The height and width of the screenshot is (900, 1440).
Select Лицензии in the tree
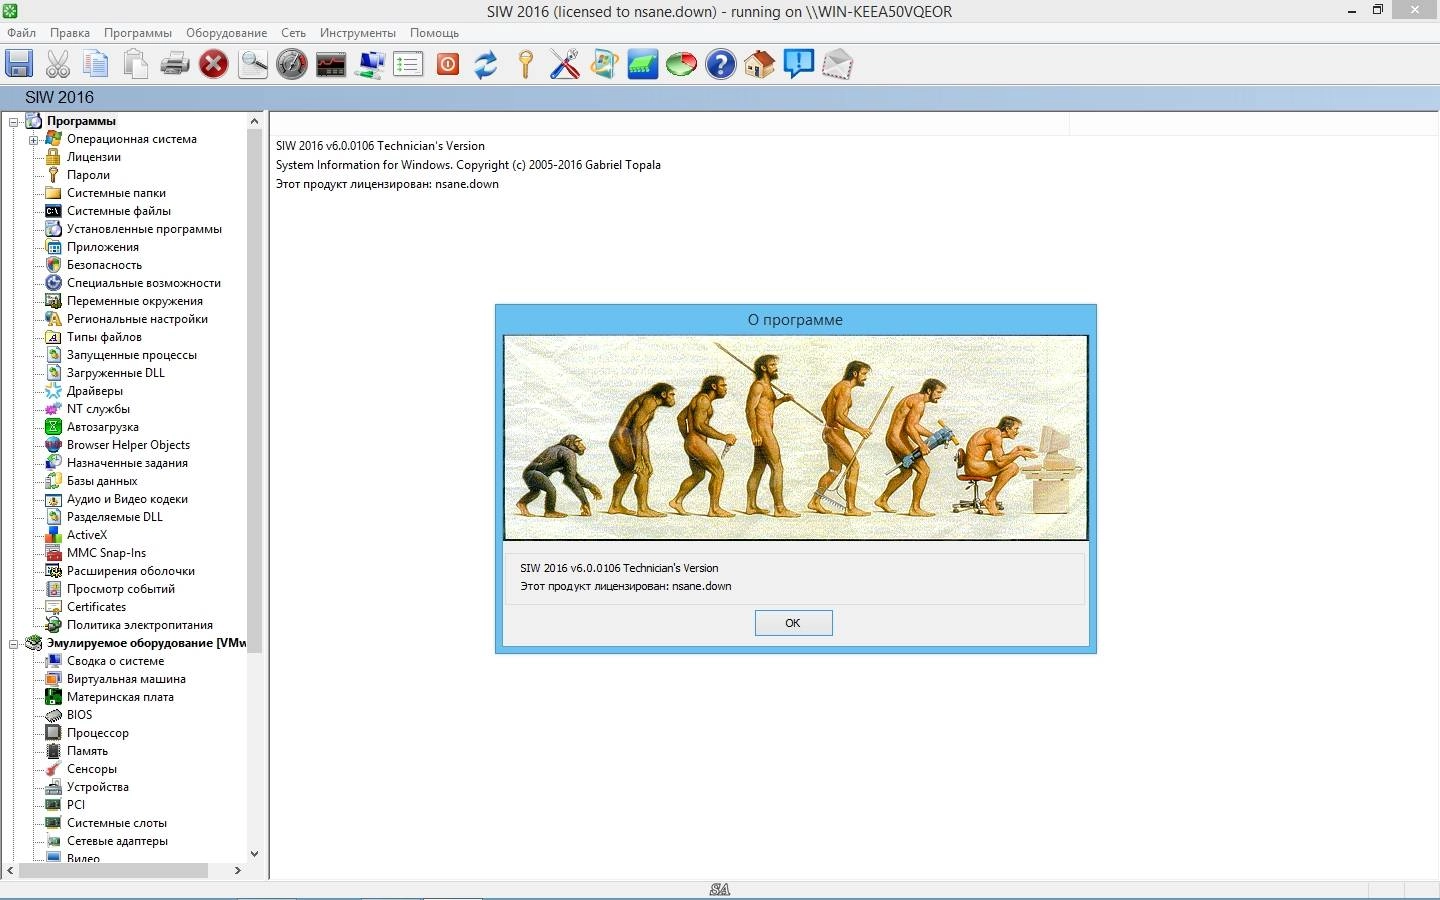94,157
